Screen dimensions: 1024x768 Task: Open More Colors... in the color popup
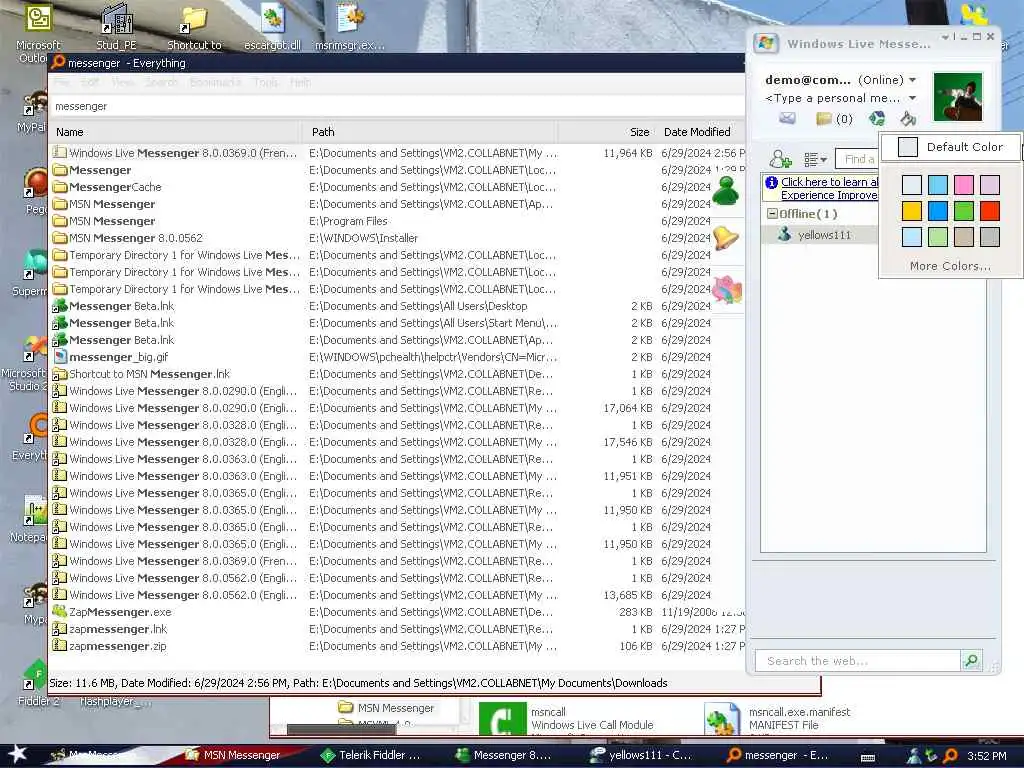point(950,266)
